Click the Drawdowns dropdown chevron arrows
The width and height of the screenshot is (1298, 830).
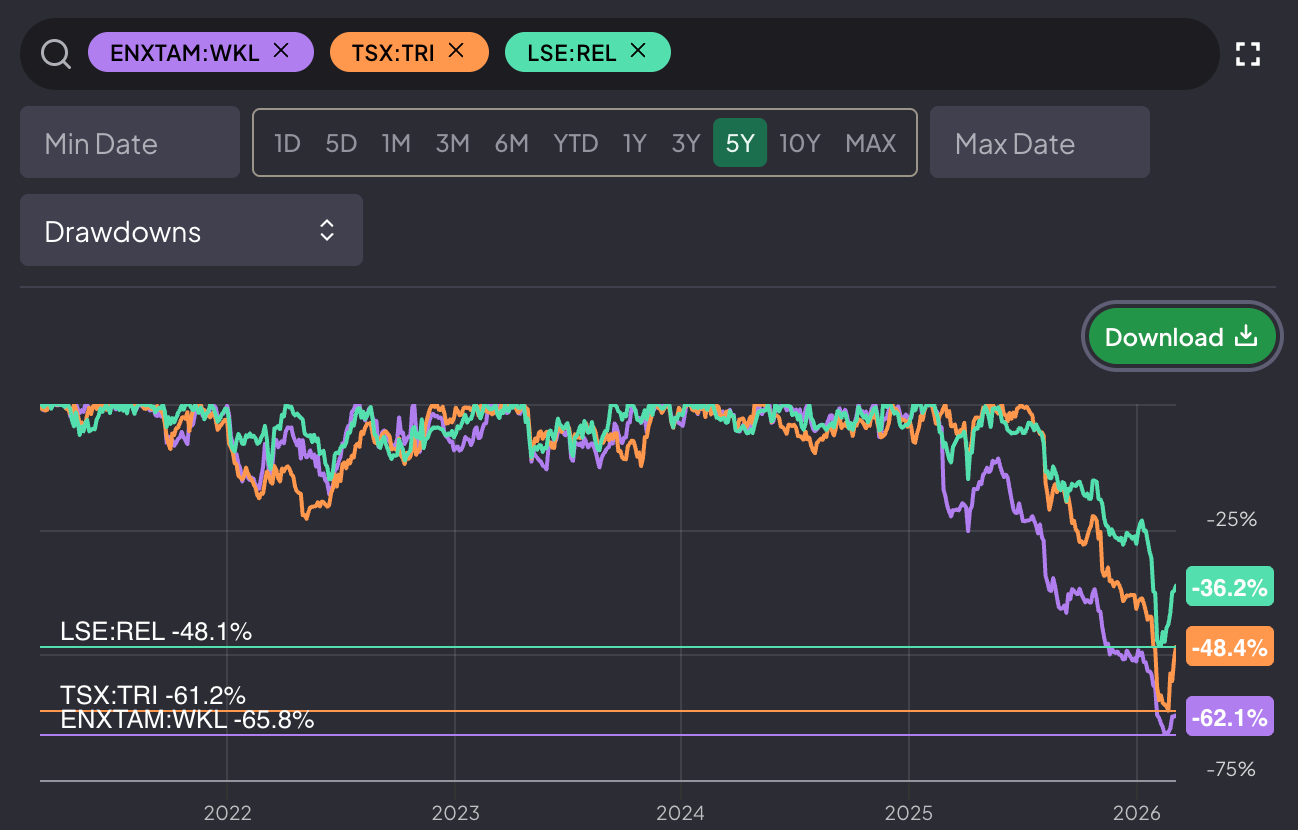327,231
